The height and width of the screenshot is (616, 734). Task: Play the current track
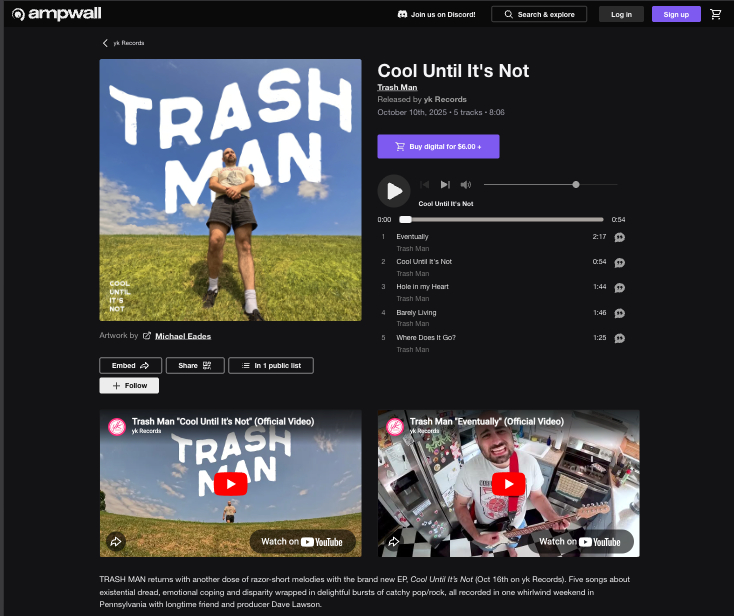(x=394, y=191)
